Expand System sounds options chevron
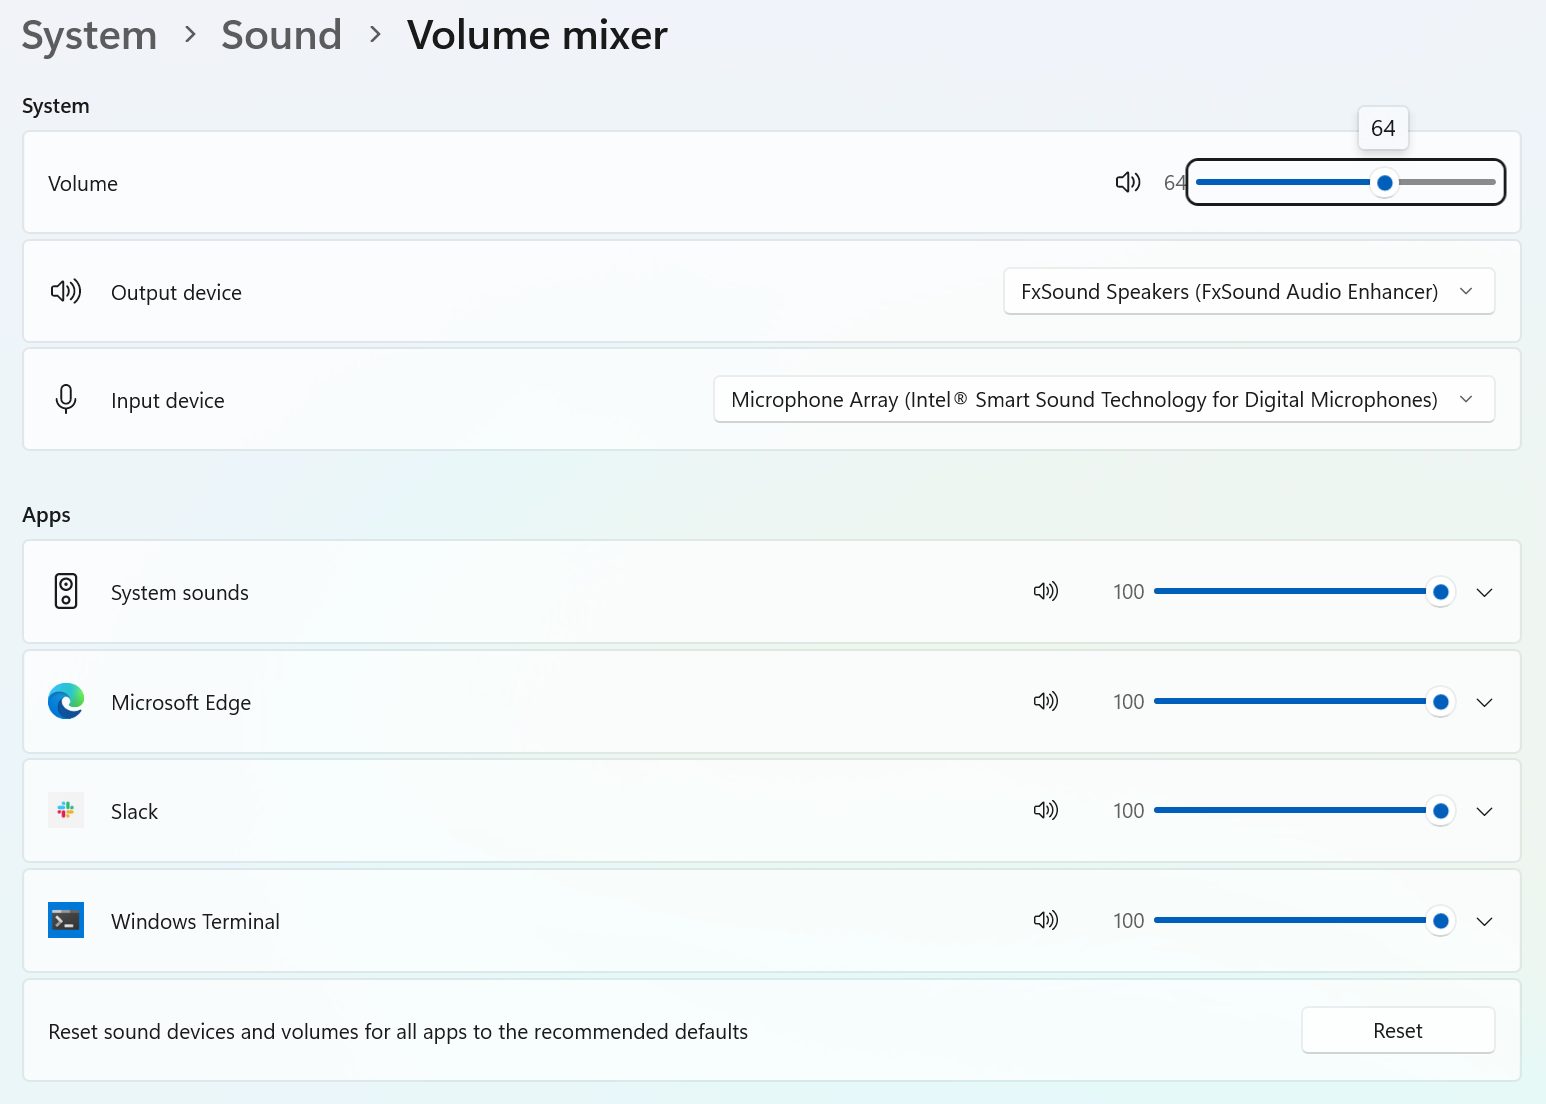Image resolution: width=1546 pixels, height=1104 pixels. [1485, 592]
